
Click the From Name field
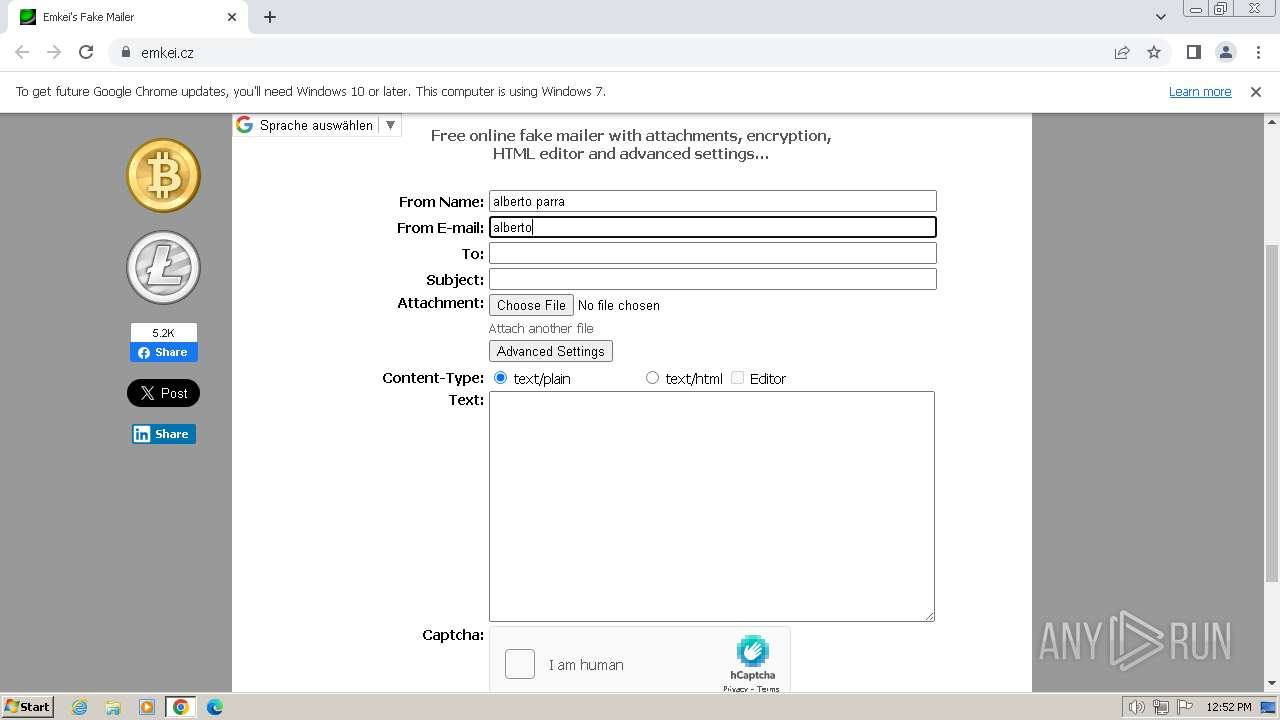[712, 201]
